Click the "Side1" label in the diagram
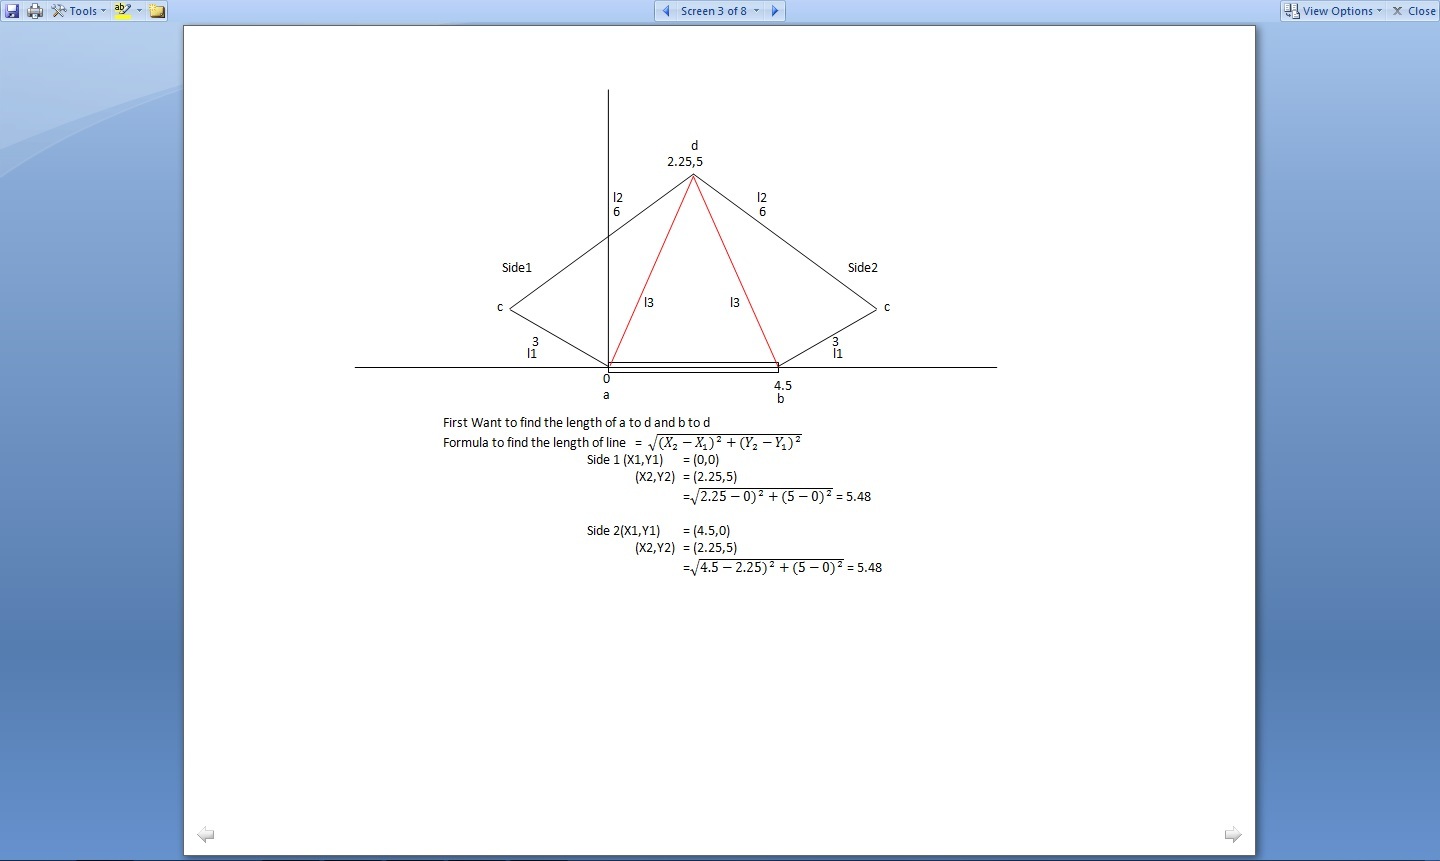 (x=517, y=268)
